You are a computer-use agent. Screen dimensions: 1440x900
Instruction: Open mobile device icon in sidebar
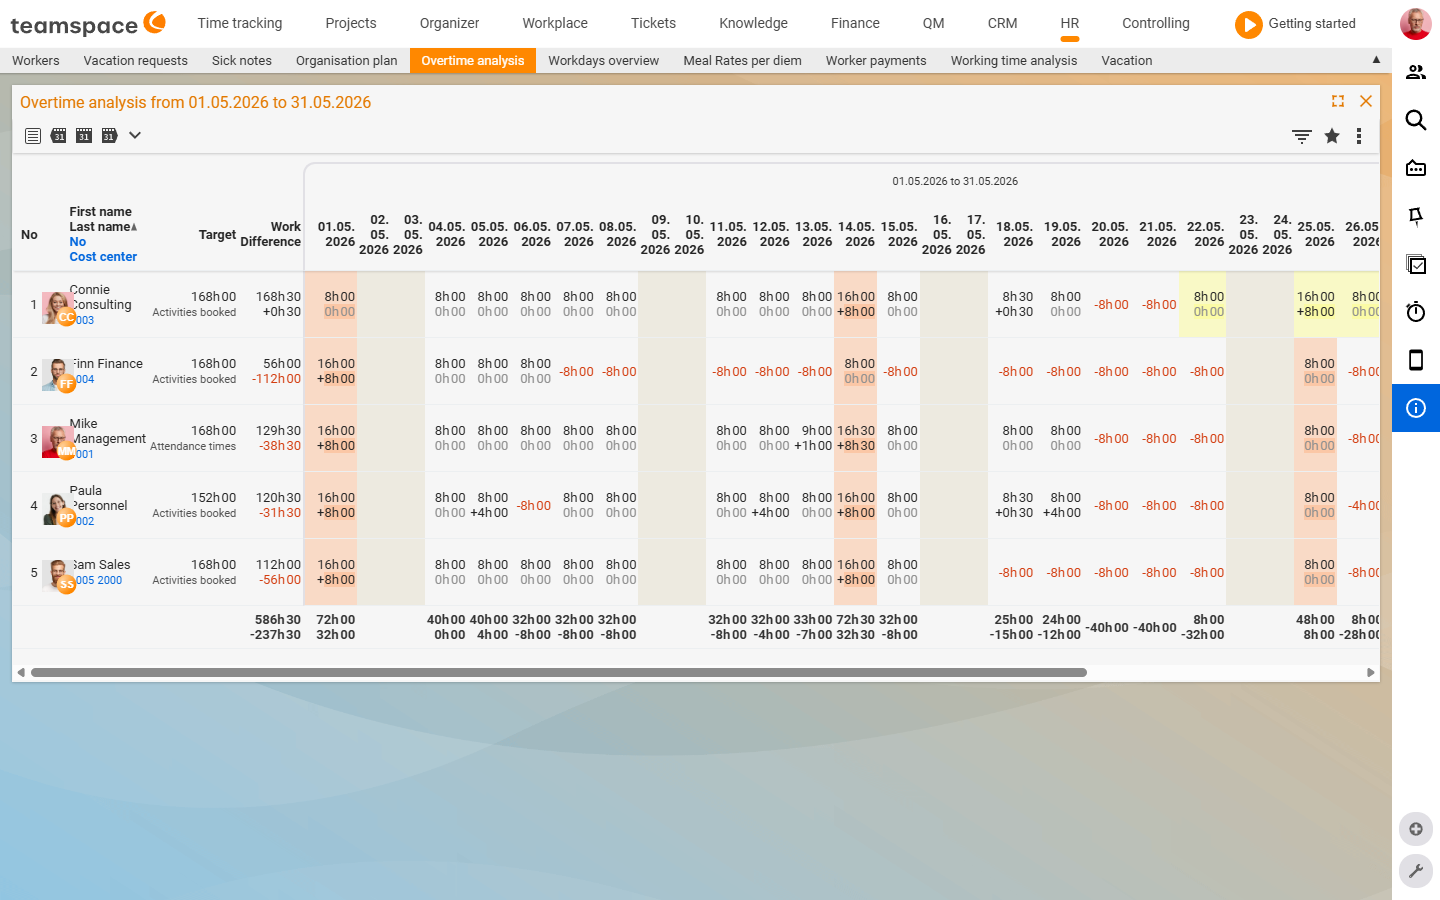(1416, 360)
